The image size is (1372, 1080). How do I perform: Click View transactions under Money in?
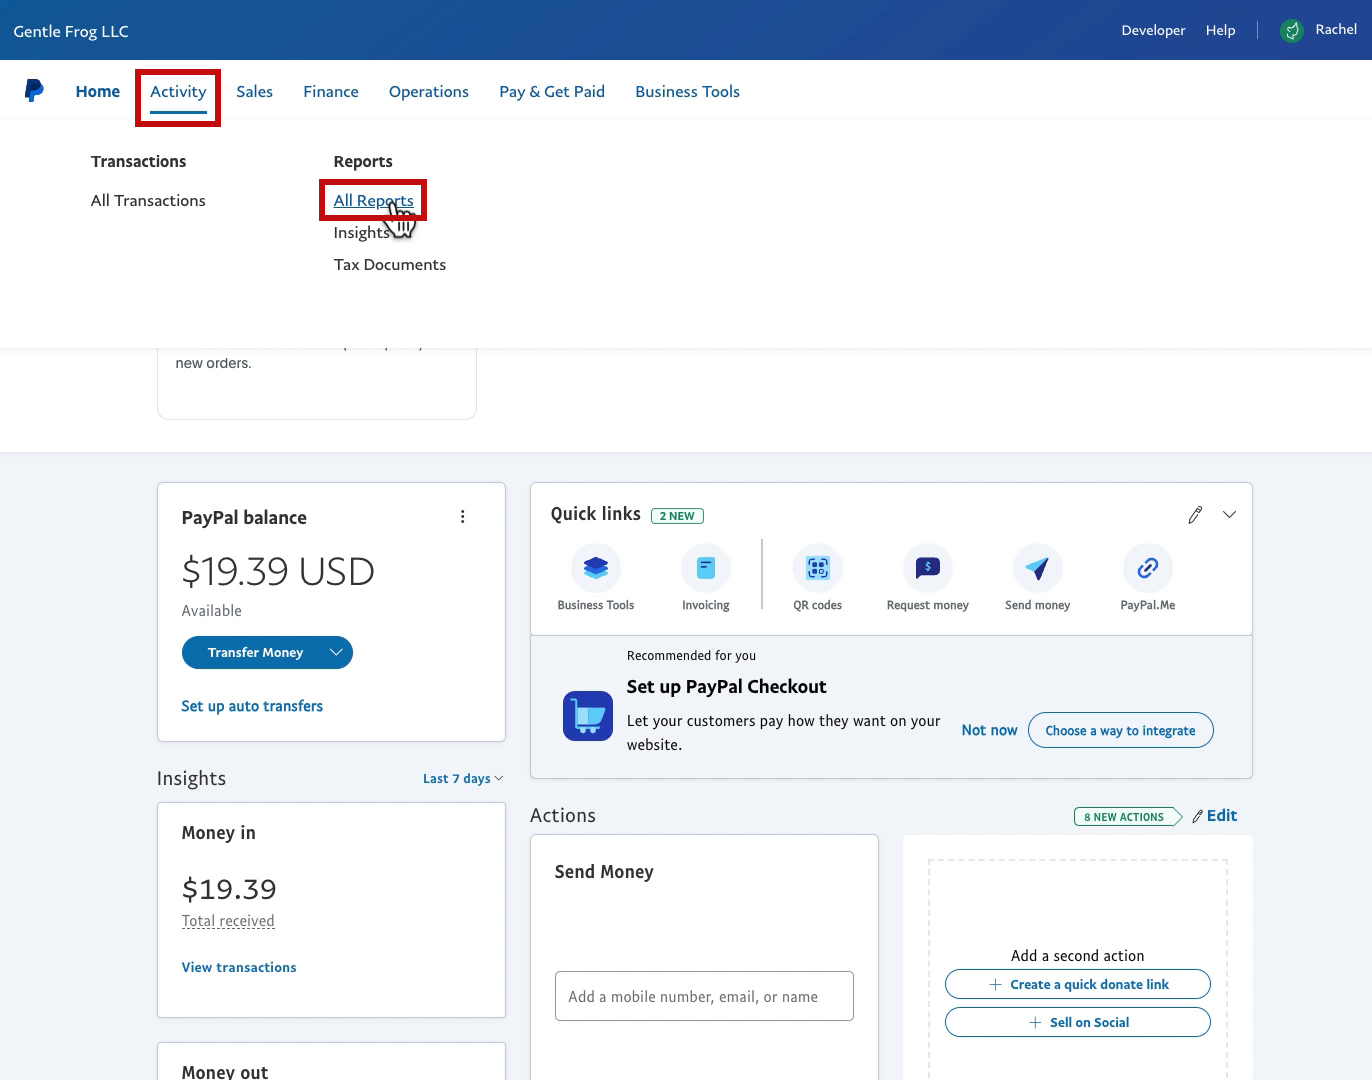point(239,967)
